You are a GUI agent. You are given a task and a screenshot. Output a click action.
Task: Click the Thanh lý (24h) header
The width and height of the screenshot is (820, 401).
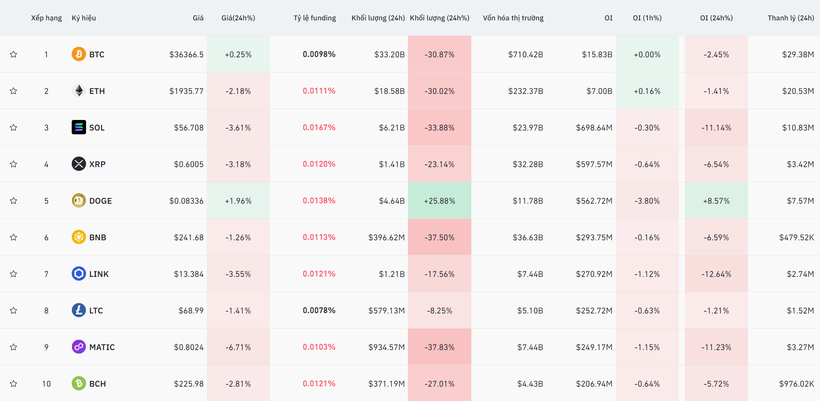coord(790,18)
